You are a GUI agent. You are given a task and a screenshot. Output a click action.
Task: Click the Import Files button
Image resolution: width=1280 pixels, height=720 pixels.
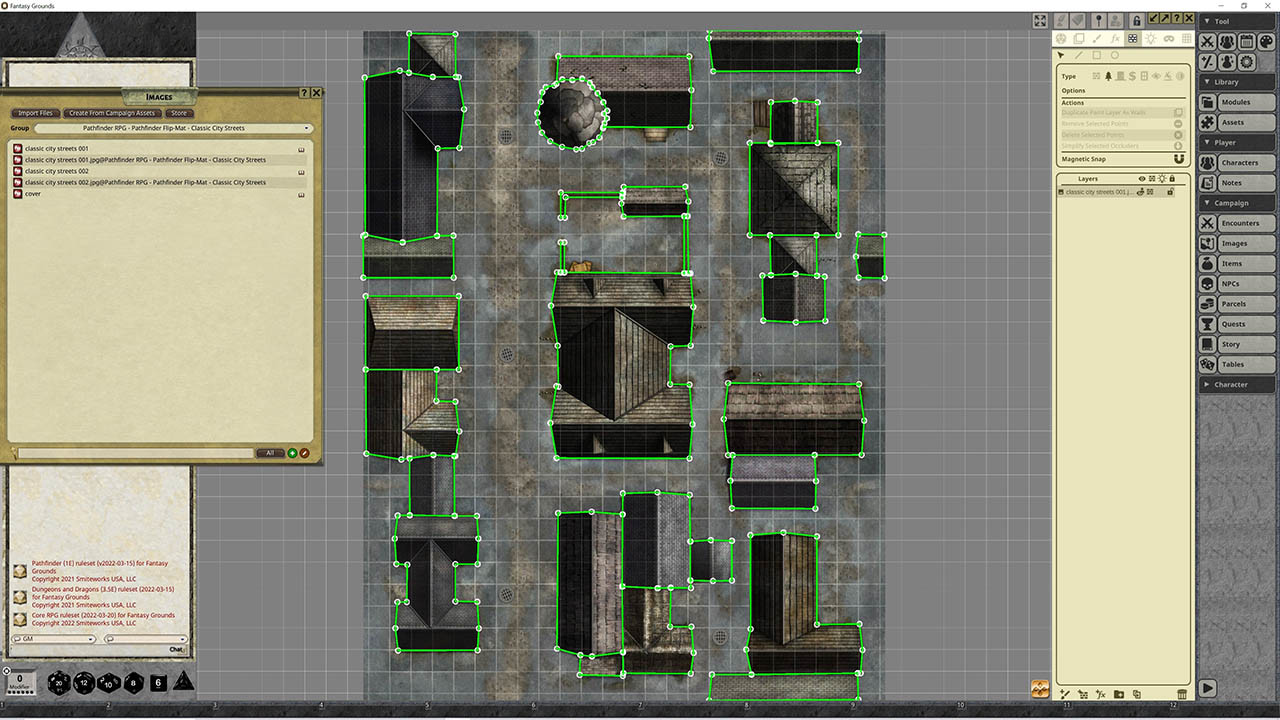(x=34, y=113)
